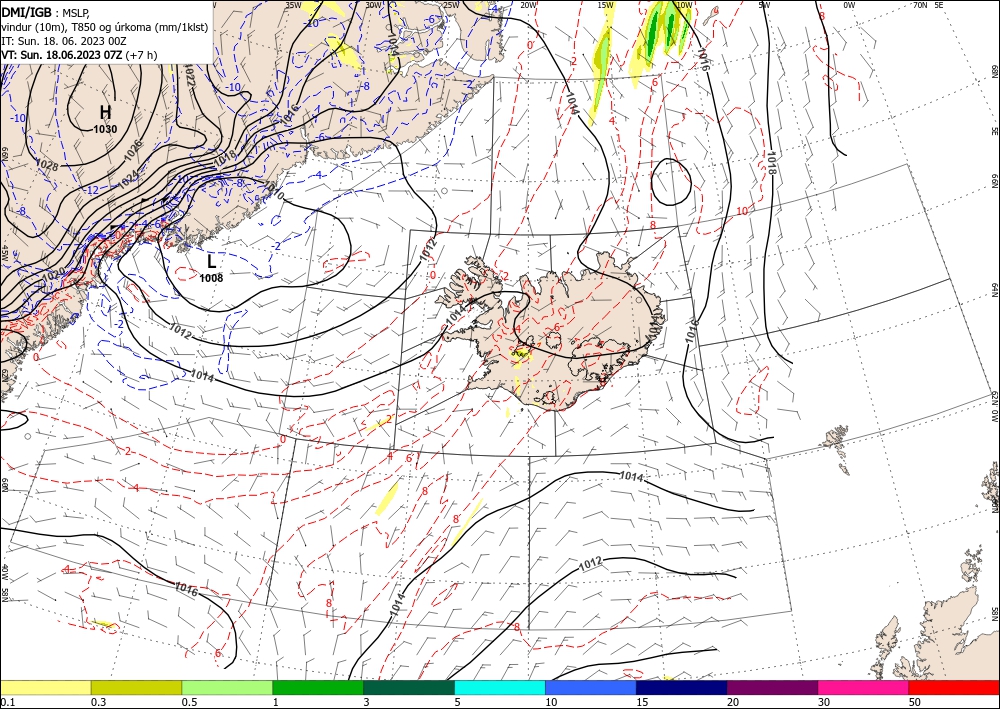Select the 1008 pressure value under L

point(211,278)
